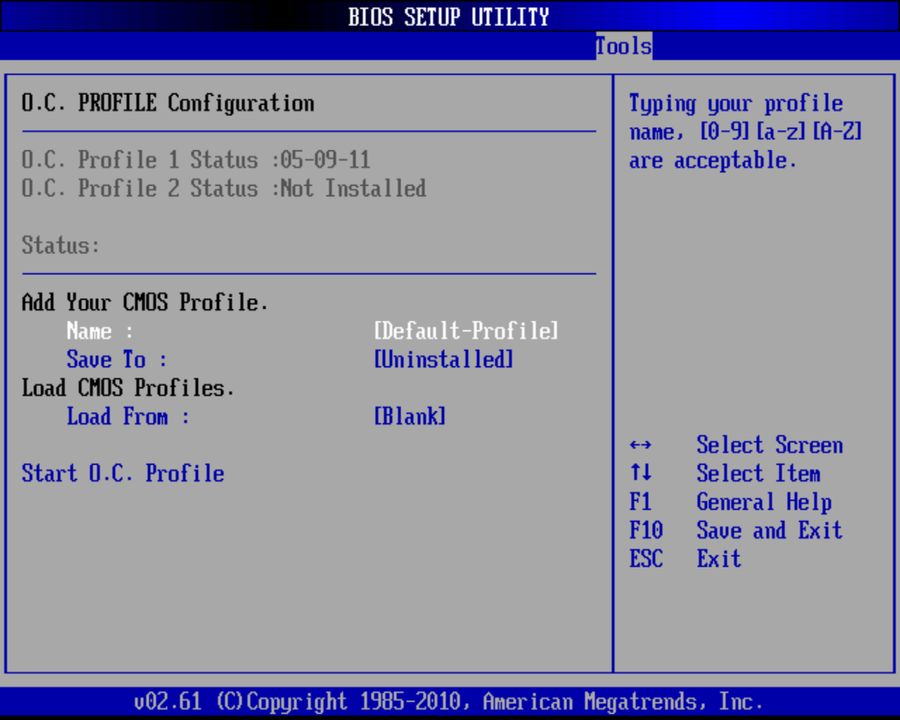The image size is (900, 720).
Task: Activate Start O.C. Profile
Action: point(122,473)
